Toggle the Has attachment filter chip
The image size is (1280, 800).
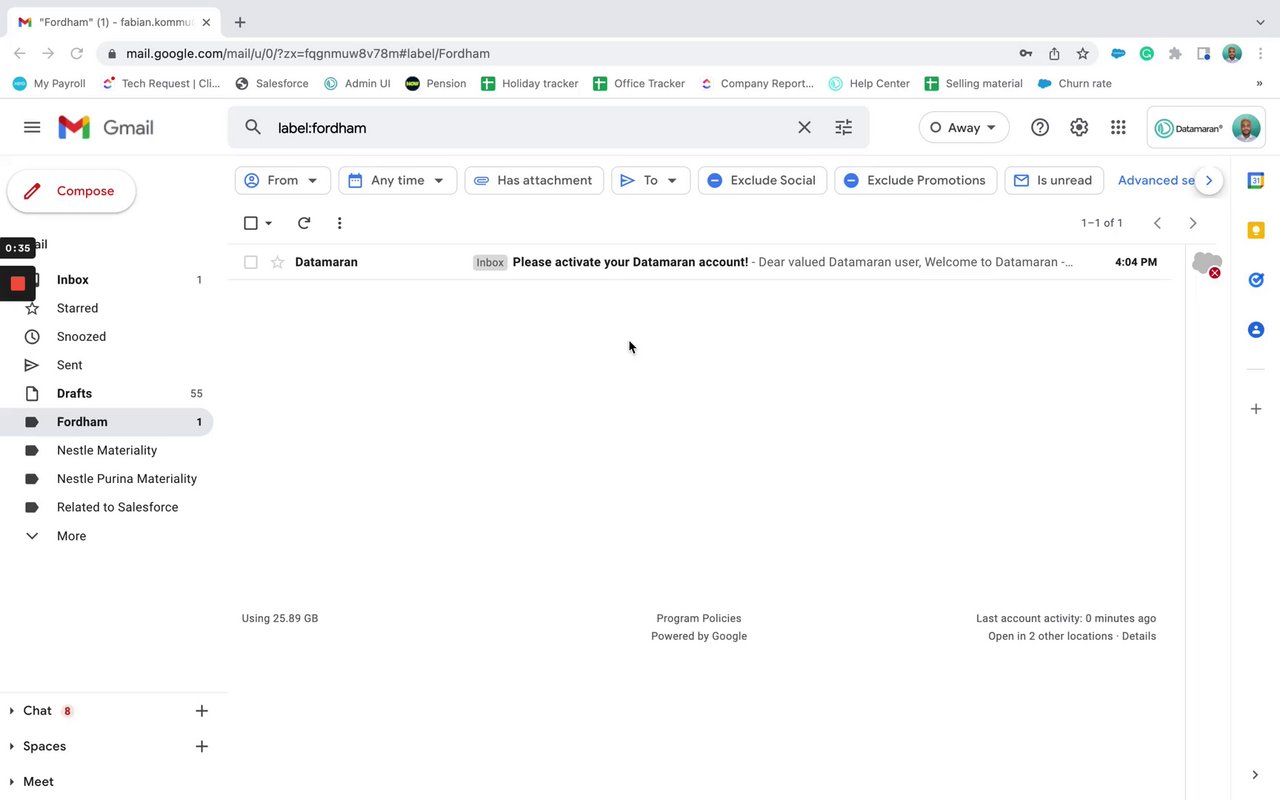pyautogui.click(x=534, y=180)
